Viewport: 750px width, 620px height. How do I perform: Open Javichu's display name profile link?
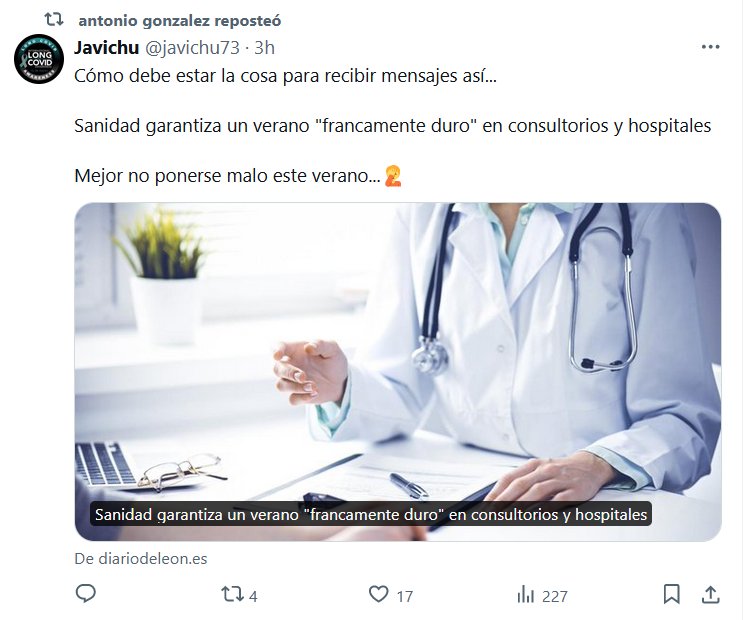coord(106,48)
